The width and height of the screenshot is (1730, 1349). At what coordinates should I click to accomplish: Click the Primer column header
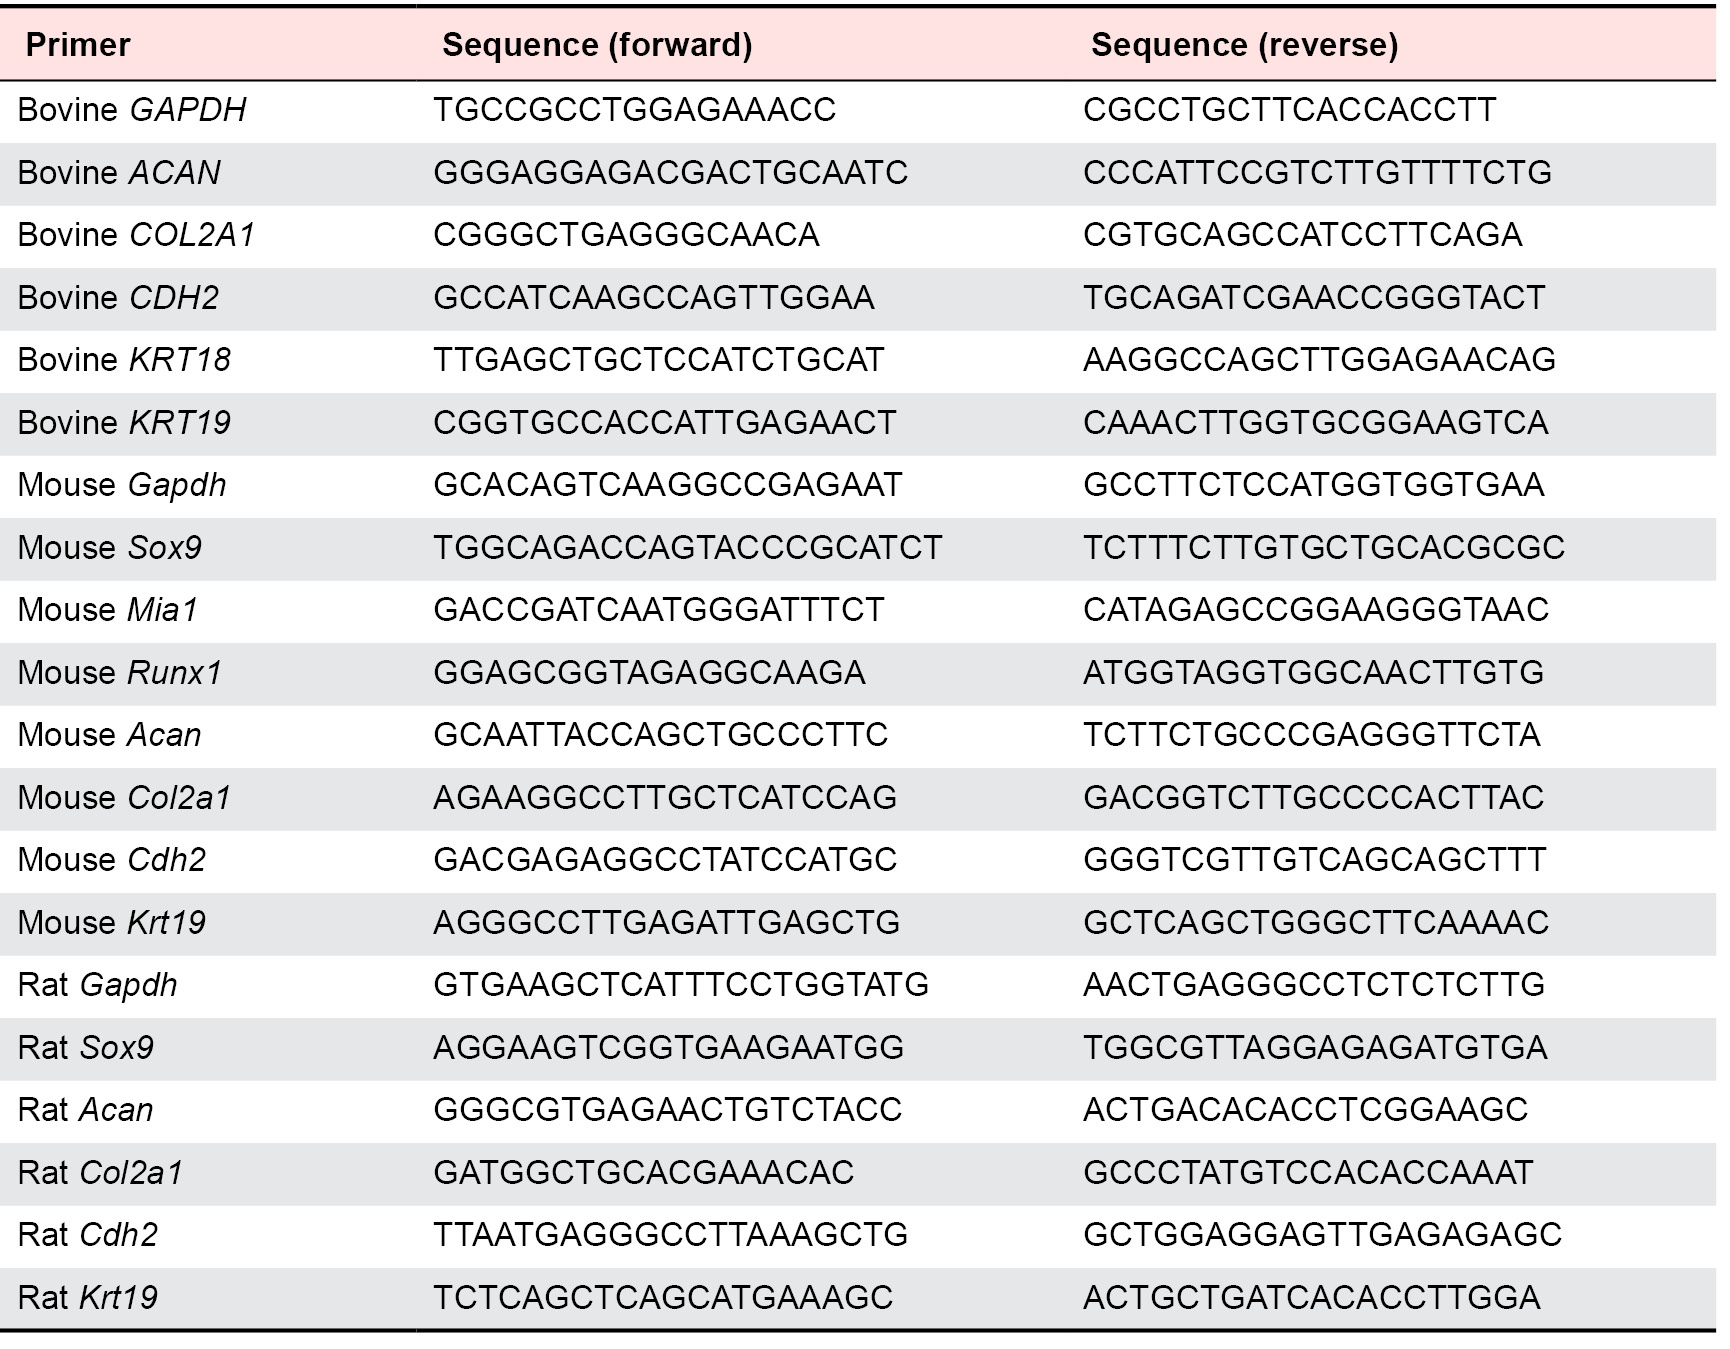pos(78,45)
